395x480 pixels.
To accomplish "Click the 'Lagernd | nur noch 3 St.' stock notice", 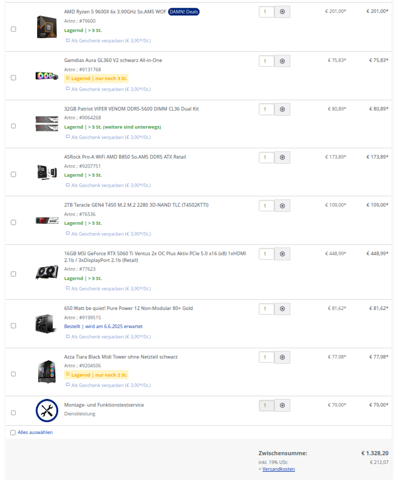I will 96,78.
